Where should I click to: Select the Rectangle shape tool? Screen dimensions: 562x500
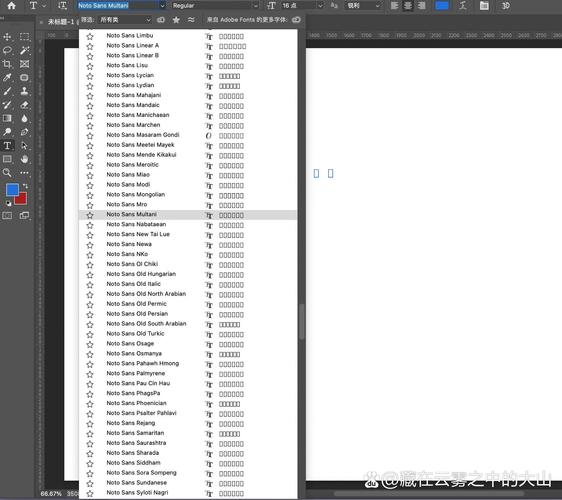tap(7, 159)
